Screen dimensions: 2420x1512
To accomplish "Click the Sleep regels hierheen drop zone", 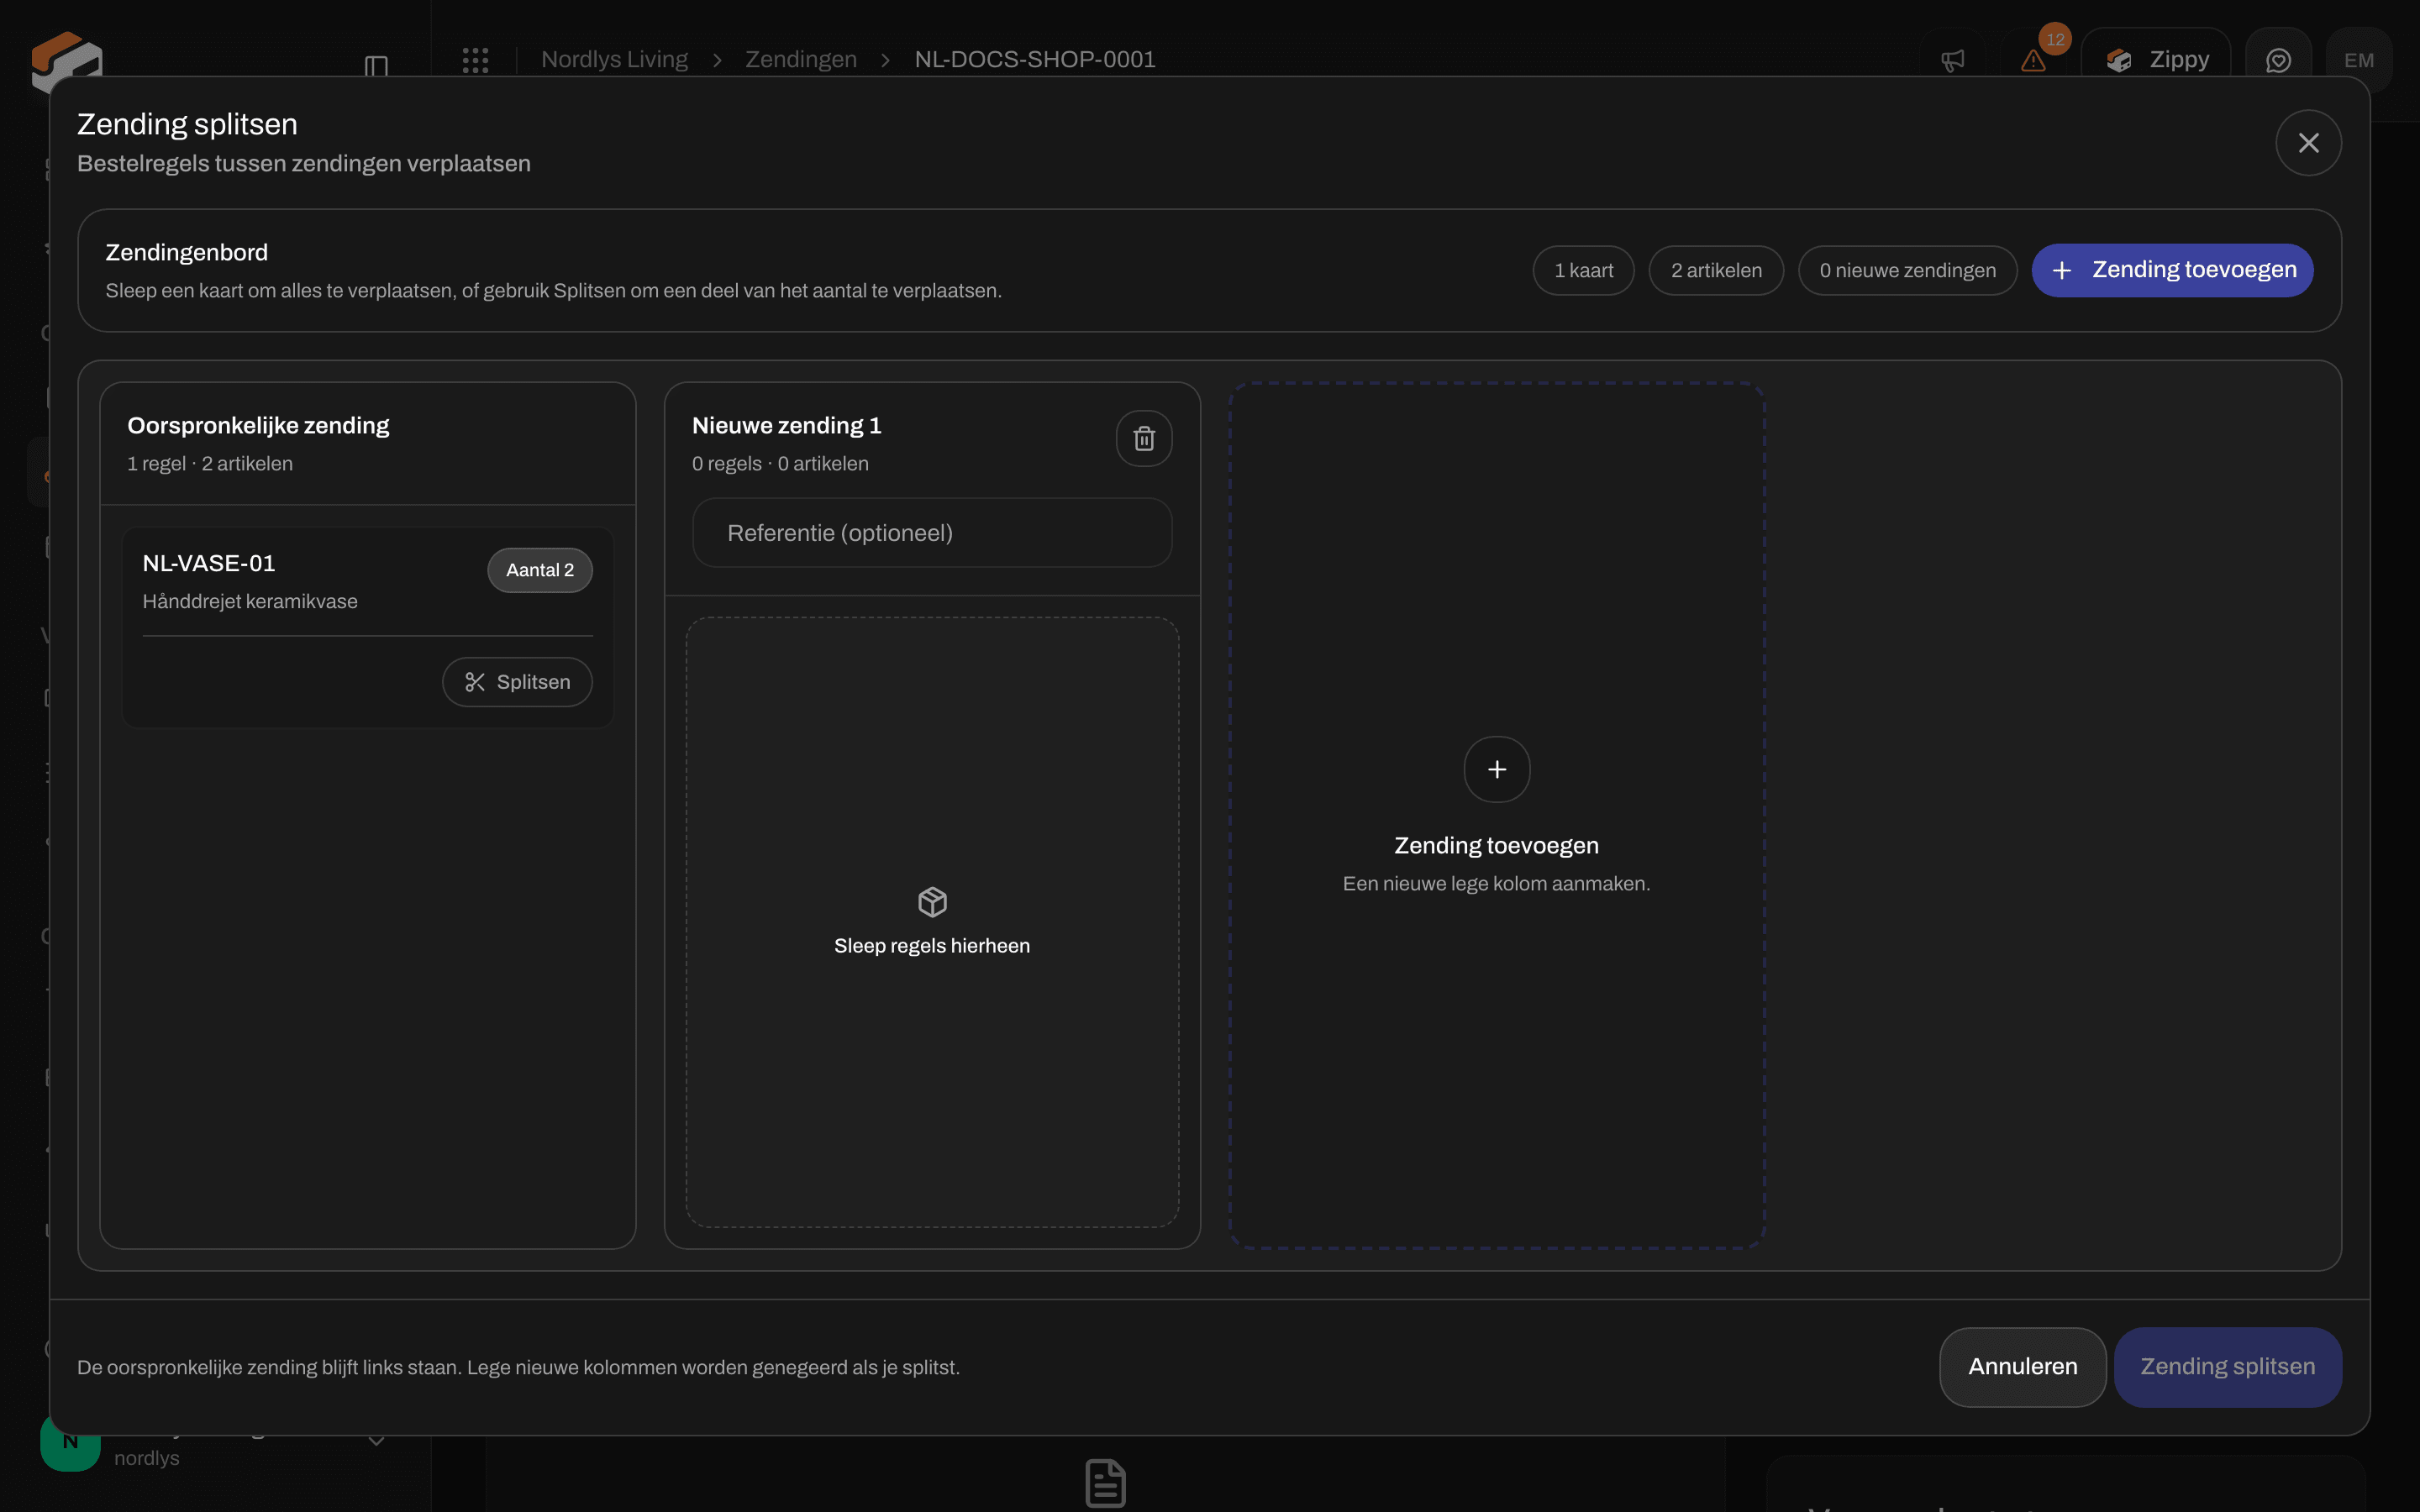I will click(x=932, y=922).
